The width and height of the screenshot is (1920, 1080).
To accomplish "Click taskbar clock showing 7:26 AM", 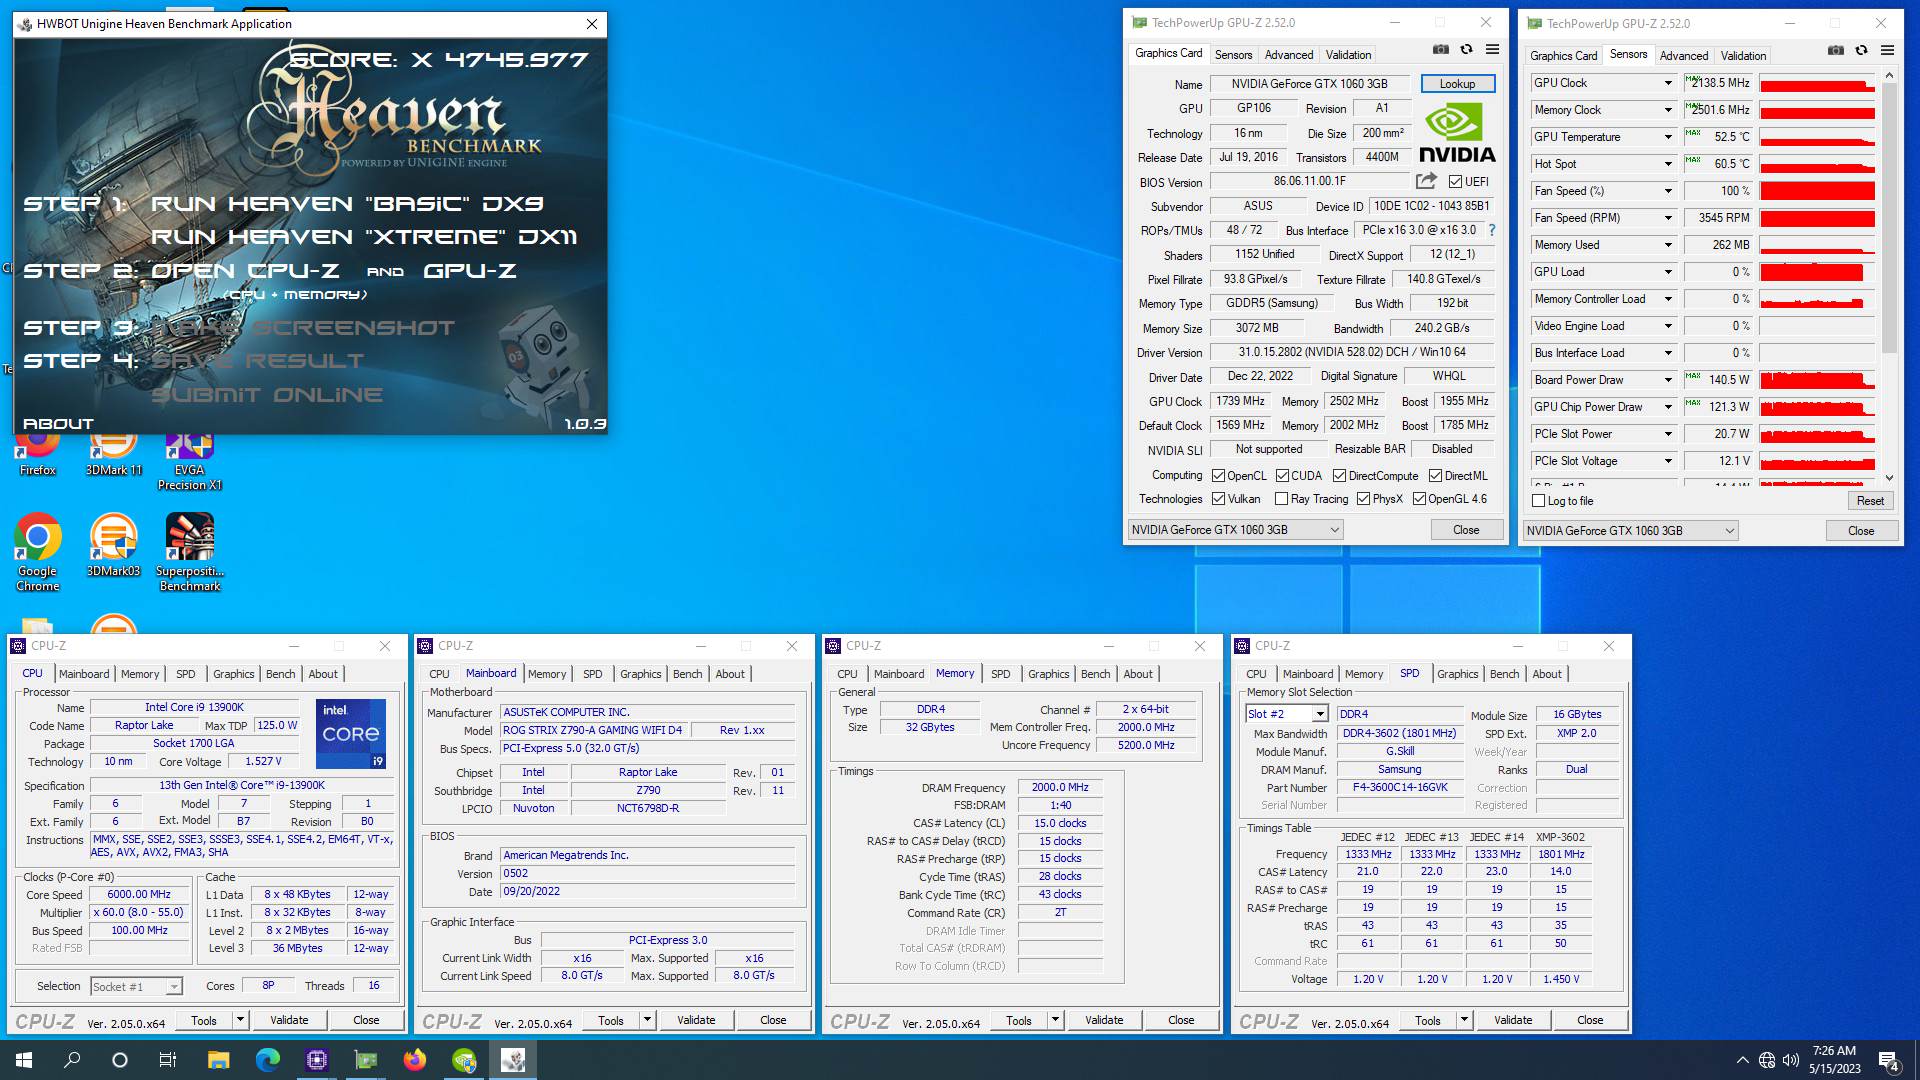I will 1834,1060.
